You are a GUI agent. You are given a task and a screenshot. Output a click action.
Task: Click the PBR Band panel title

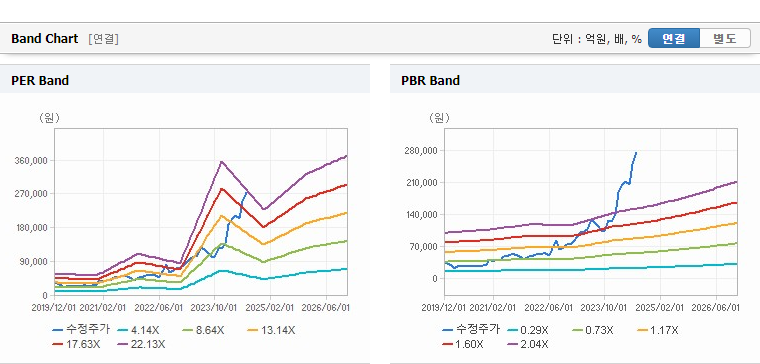point(430,80)
